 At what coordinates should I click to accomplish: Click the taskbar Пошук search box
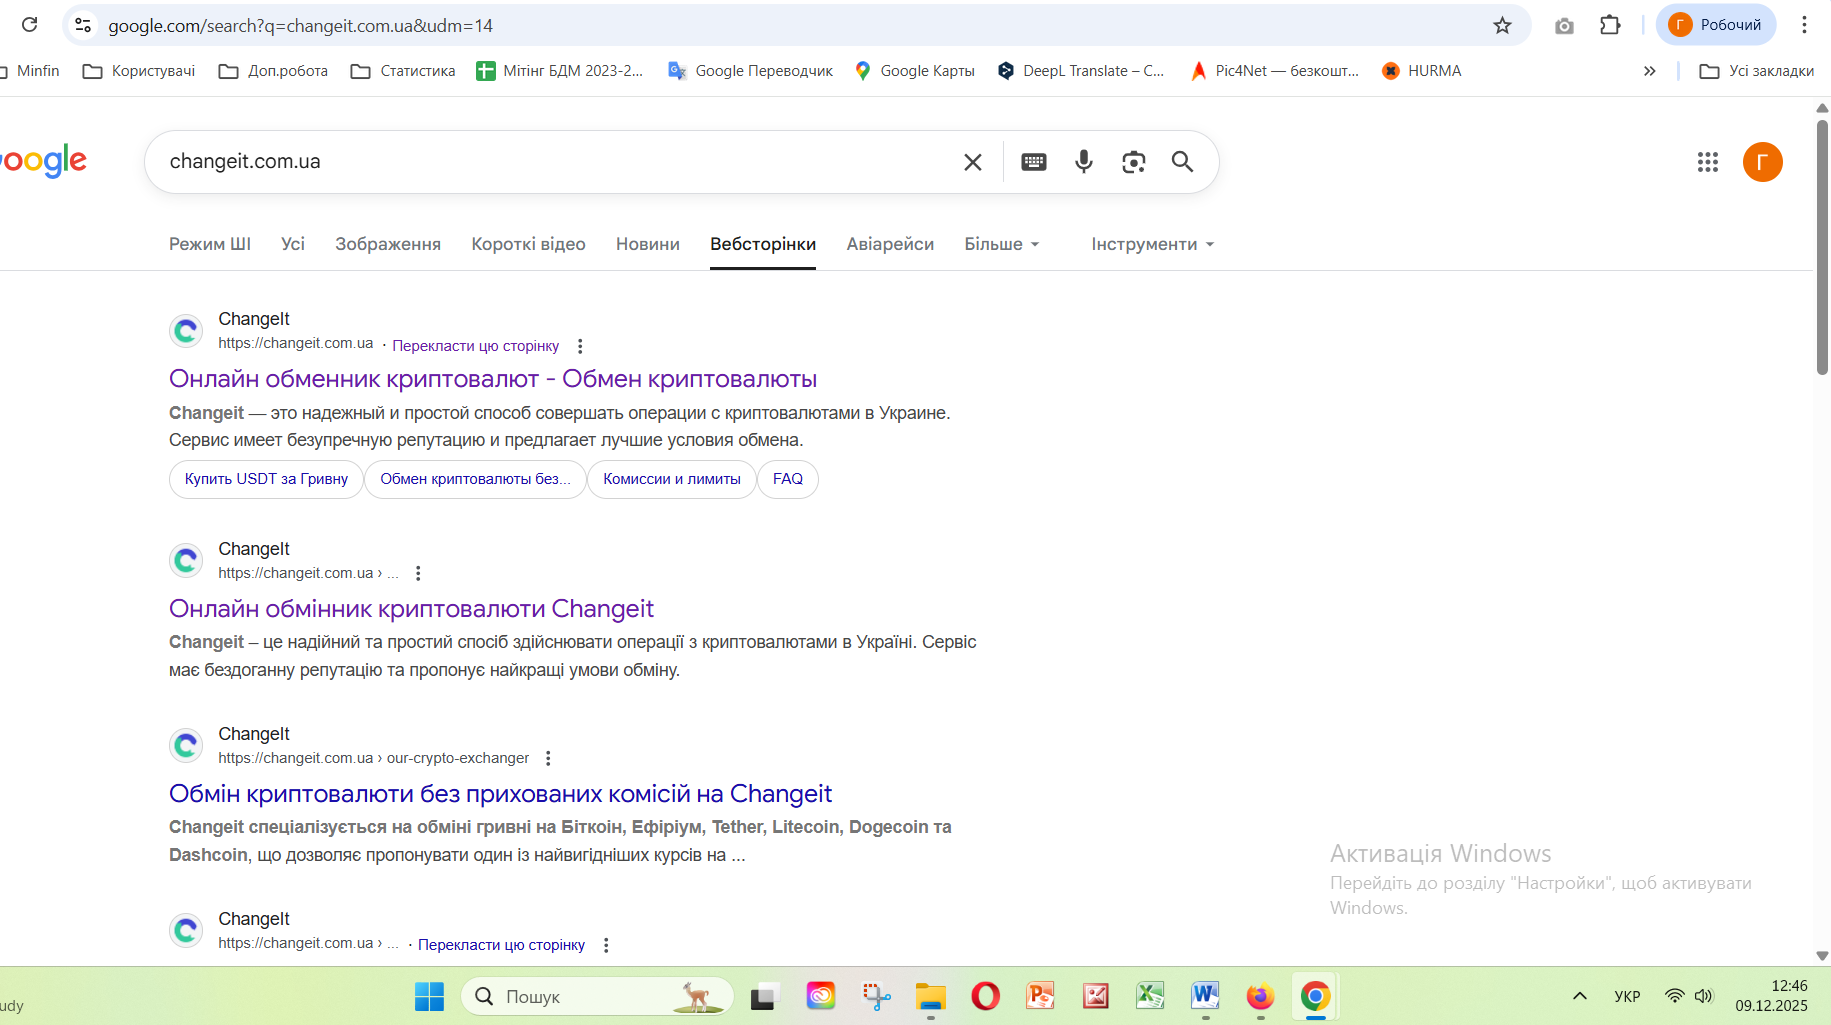pos(597,997)
